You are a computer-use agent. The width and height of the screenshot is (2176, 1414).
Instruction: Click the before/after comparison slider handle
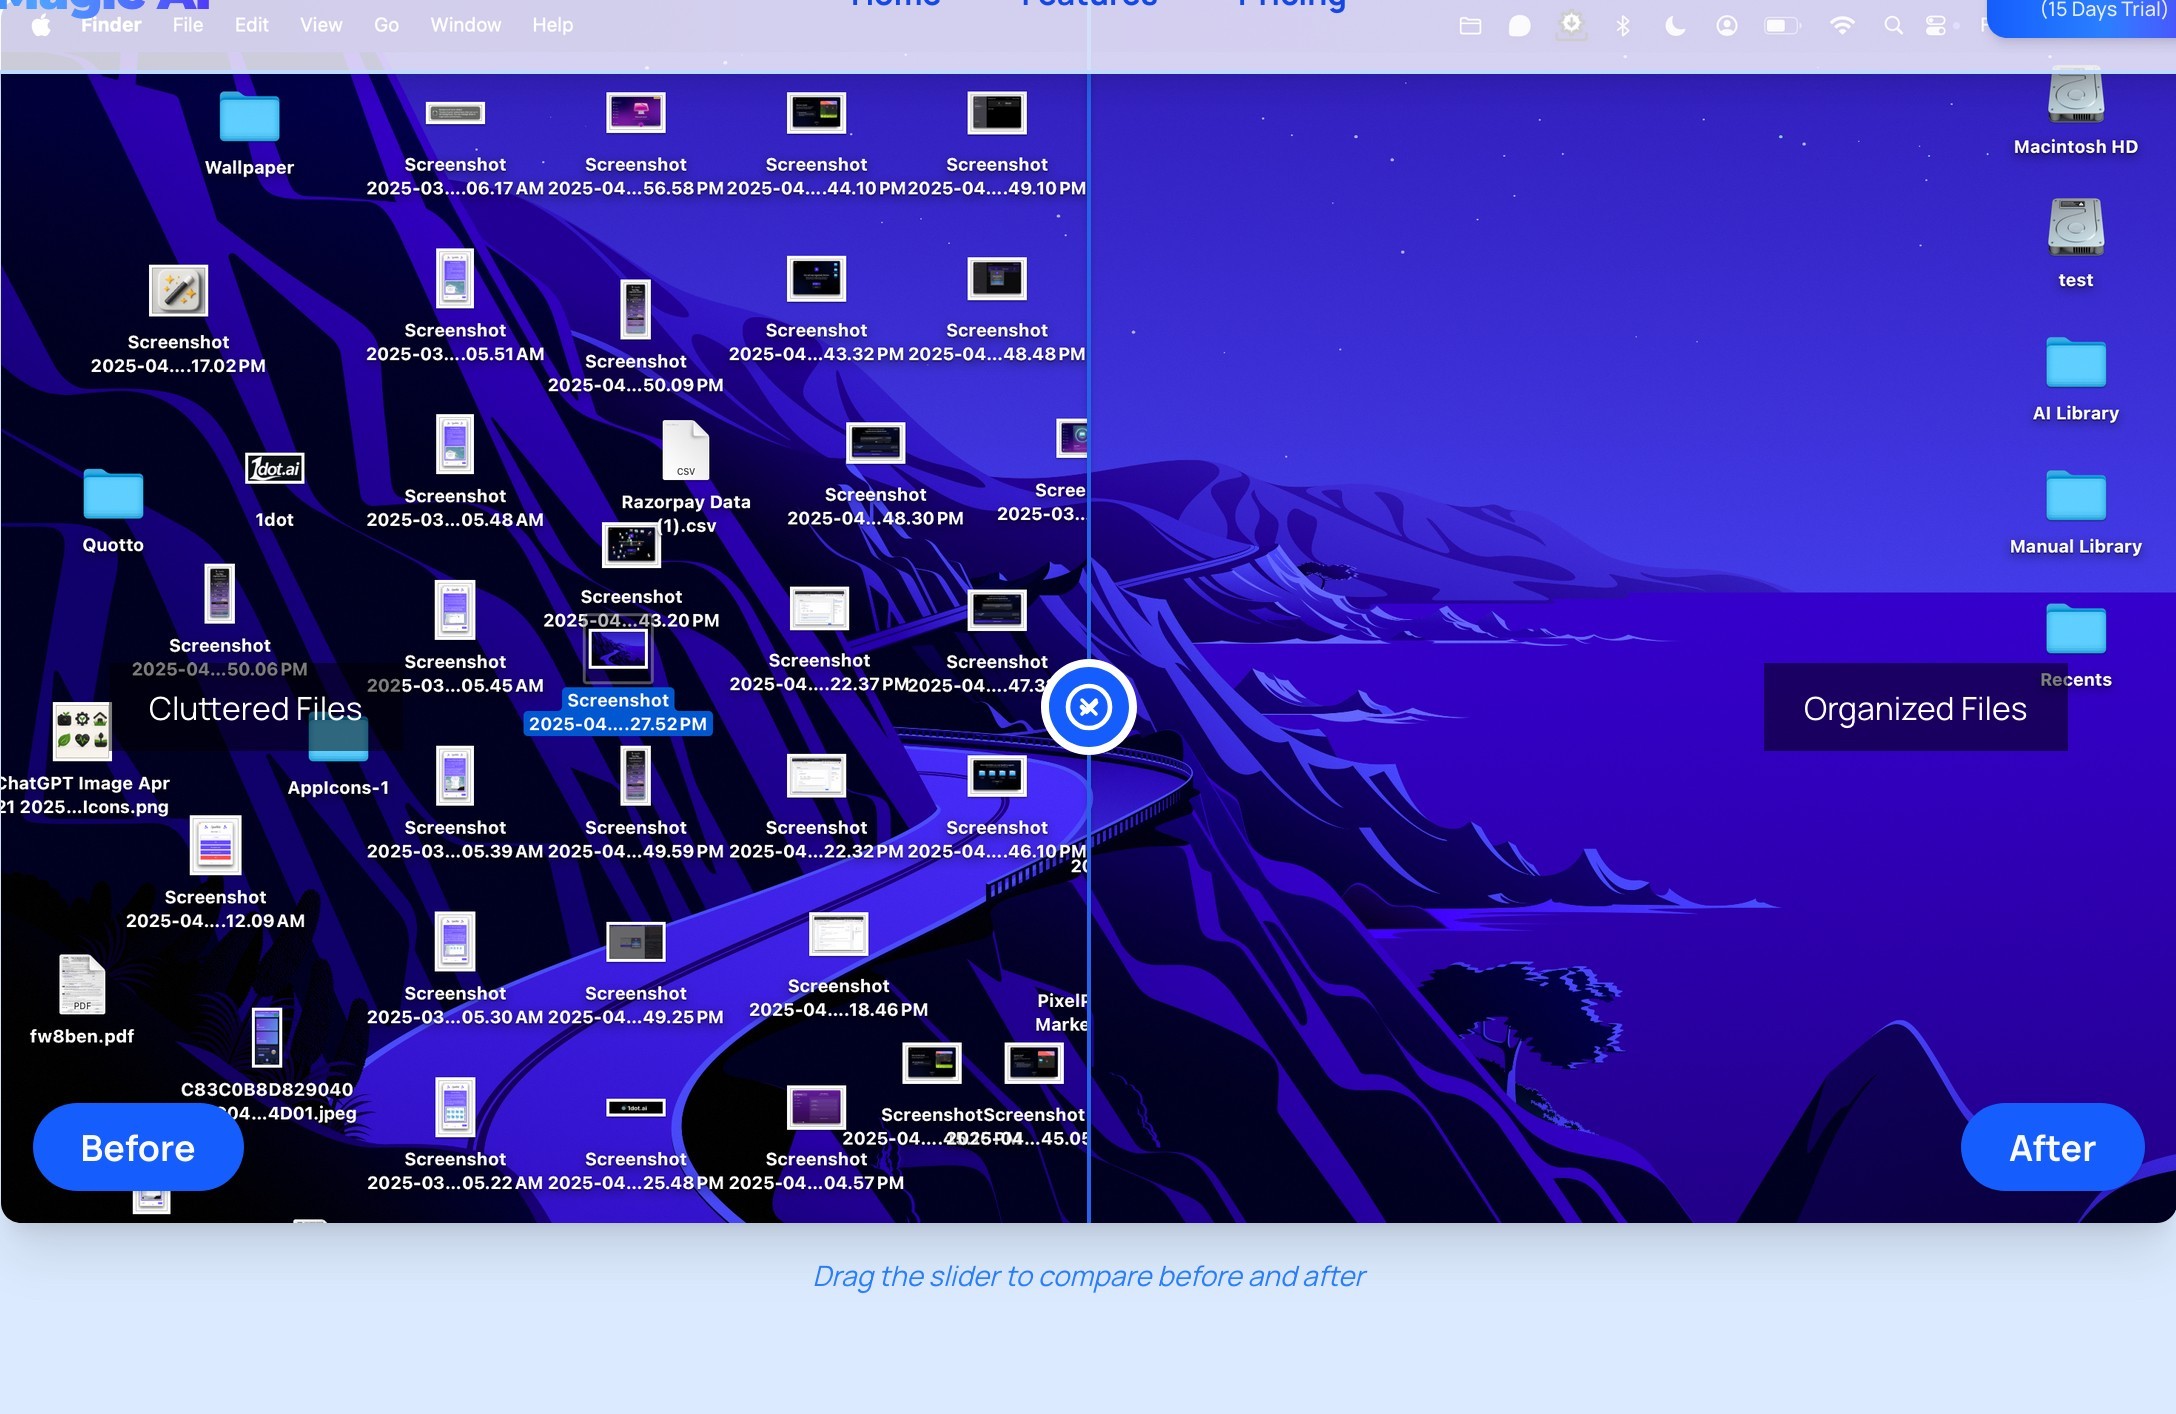tap(1088, 707)
